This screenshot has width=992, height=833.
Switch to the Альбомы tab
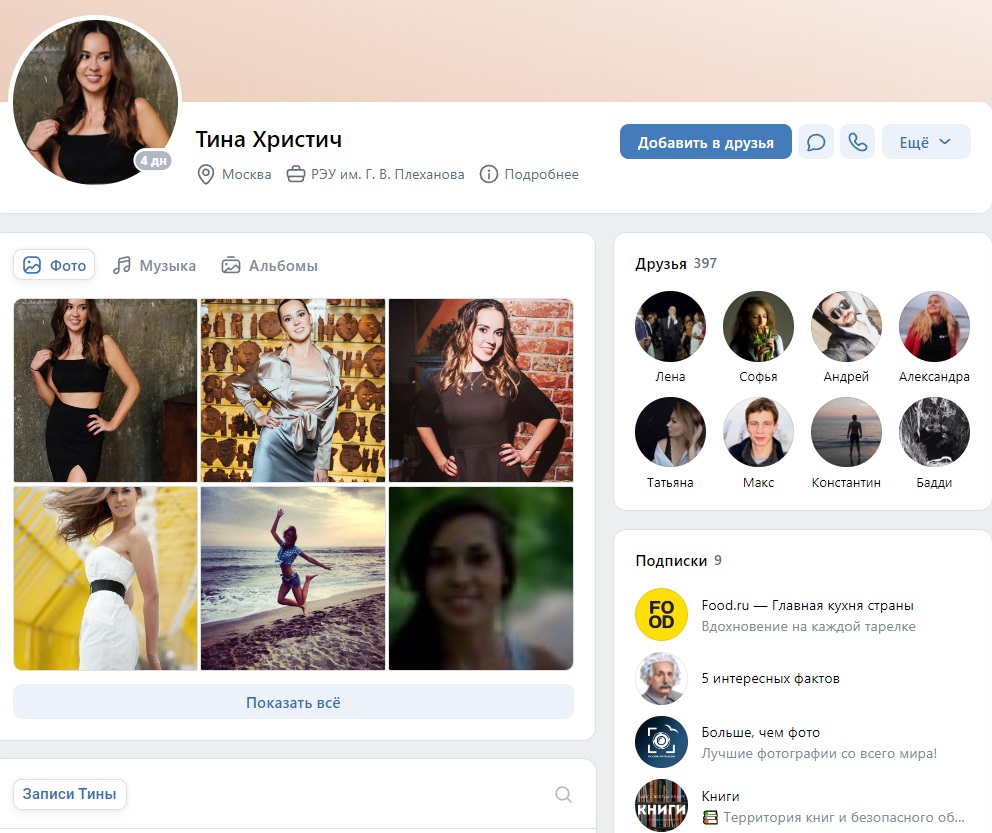(270, 266)
